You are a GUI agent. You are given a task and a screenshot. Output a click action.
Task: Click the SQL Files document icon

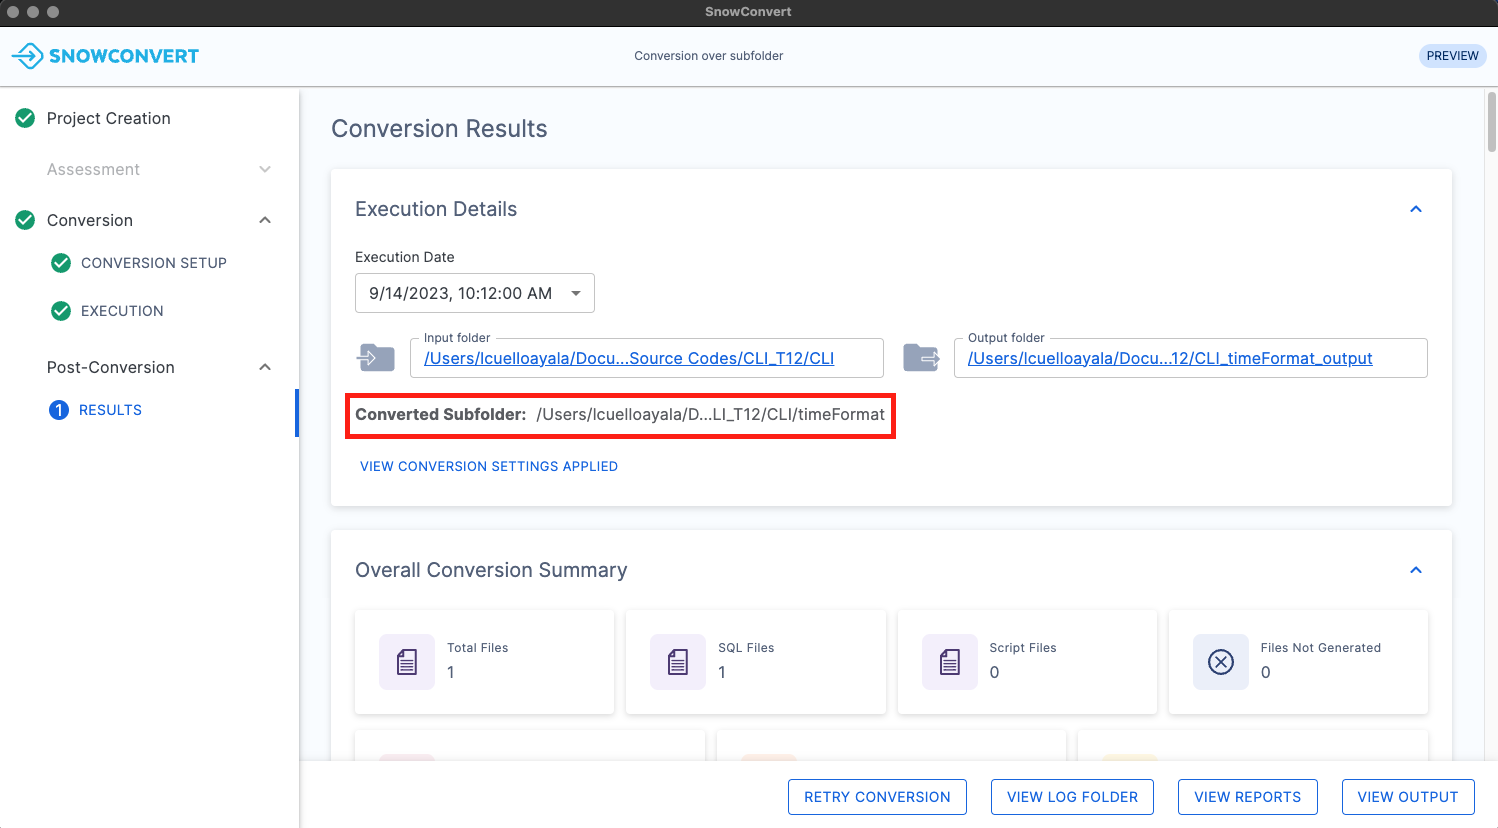678,662
